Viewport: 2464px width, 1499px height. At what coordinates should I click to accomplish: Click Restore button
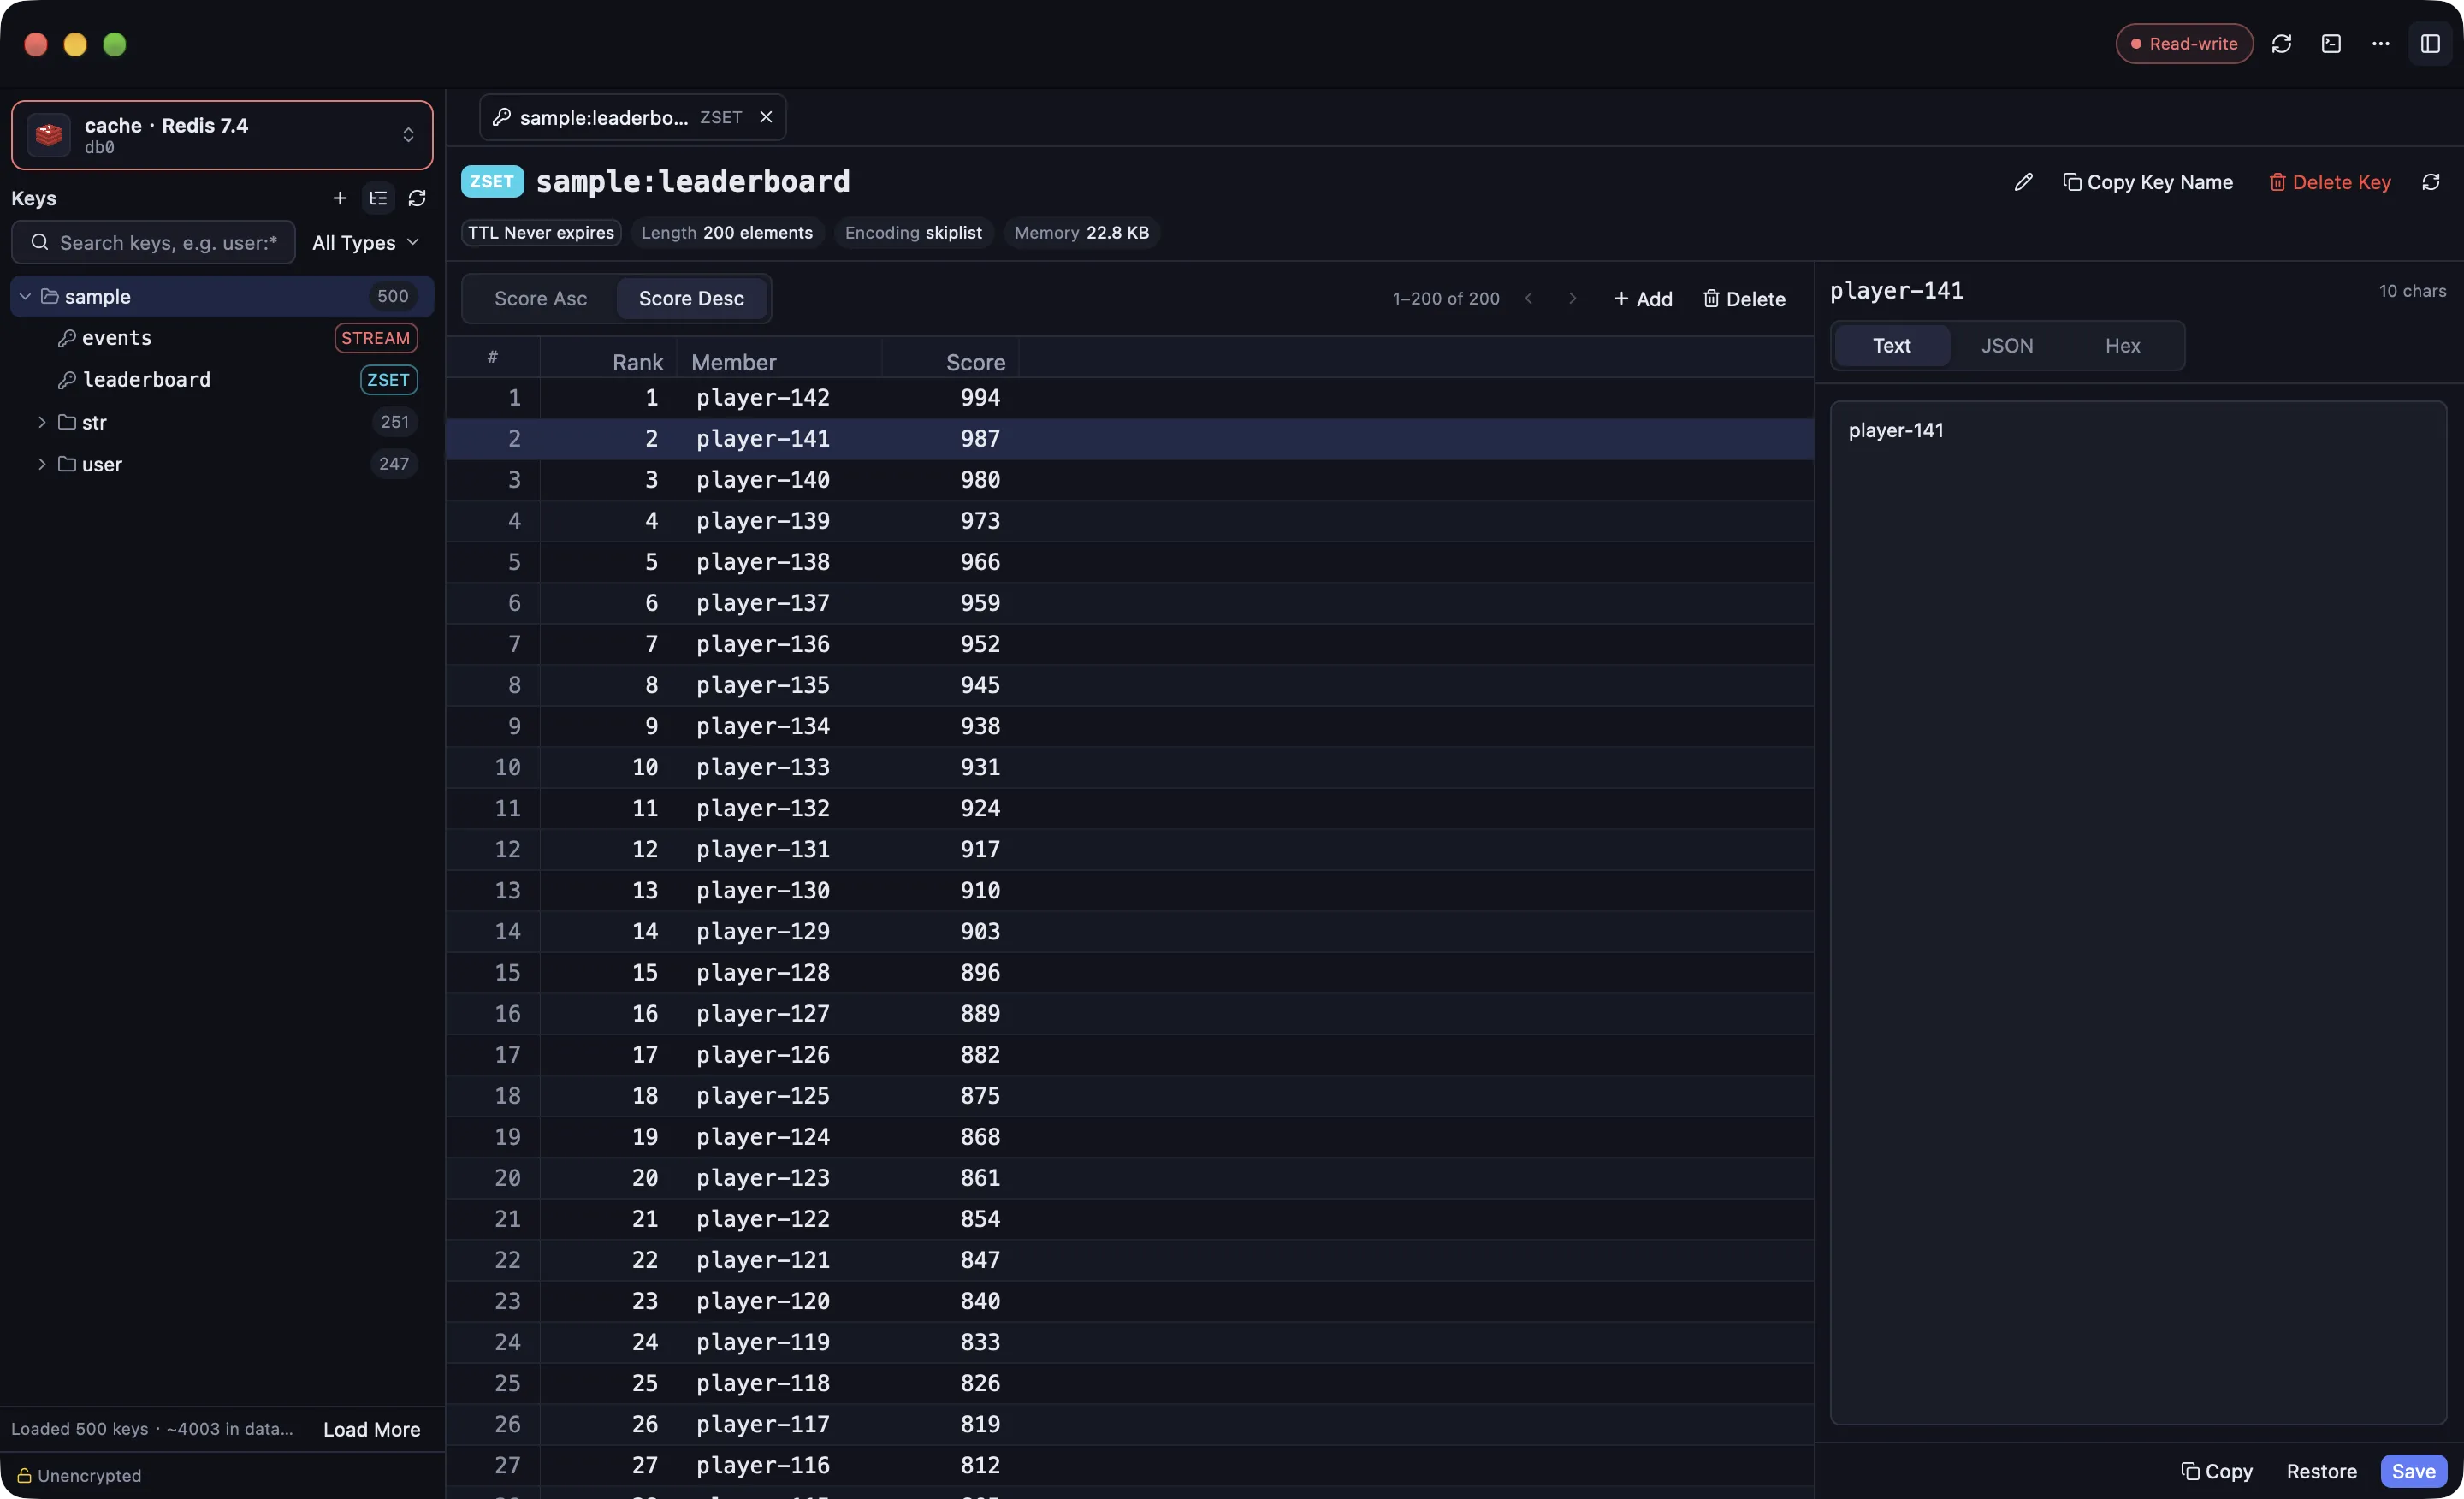tap(2321, 1472)
